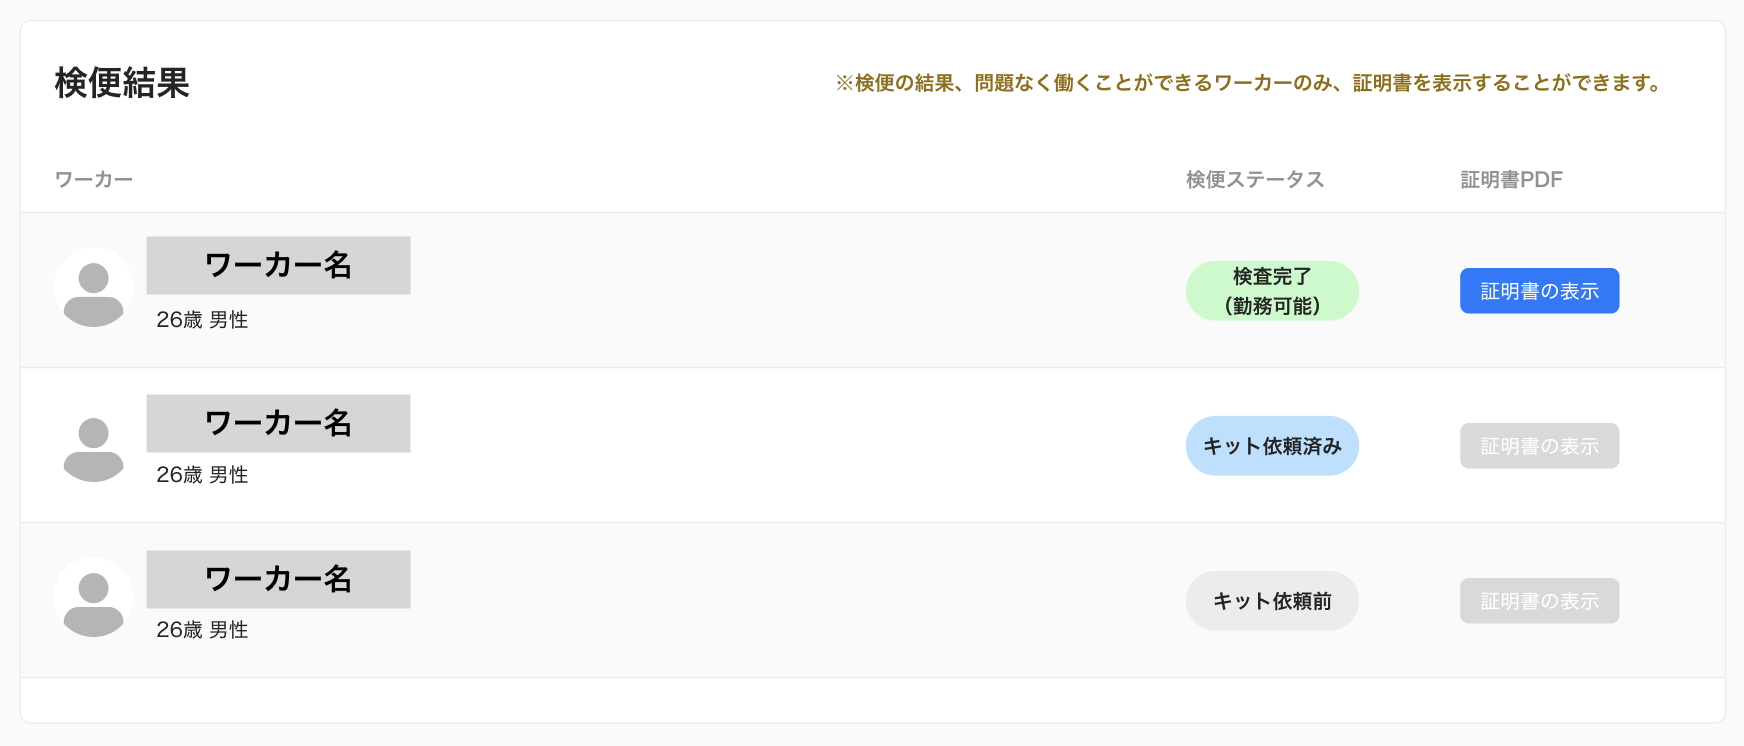Image resolution: width=1744 pixels, height=746 pixels.
Task: Select the green 検査完了（勤務可能）status badge
Action: tap(1272, 291)
